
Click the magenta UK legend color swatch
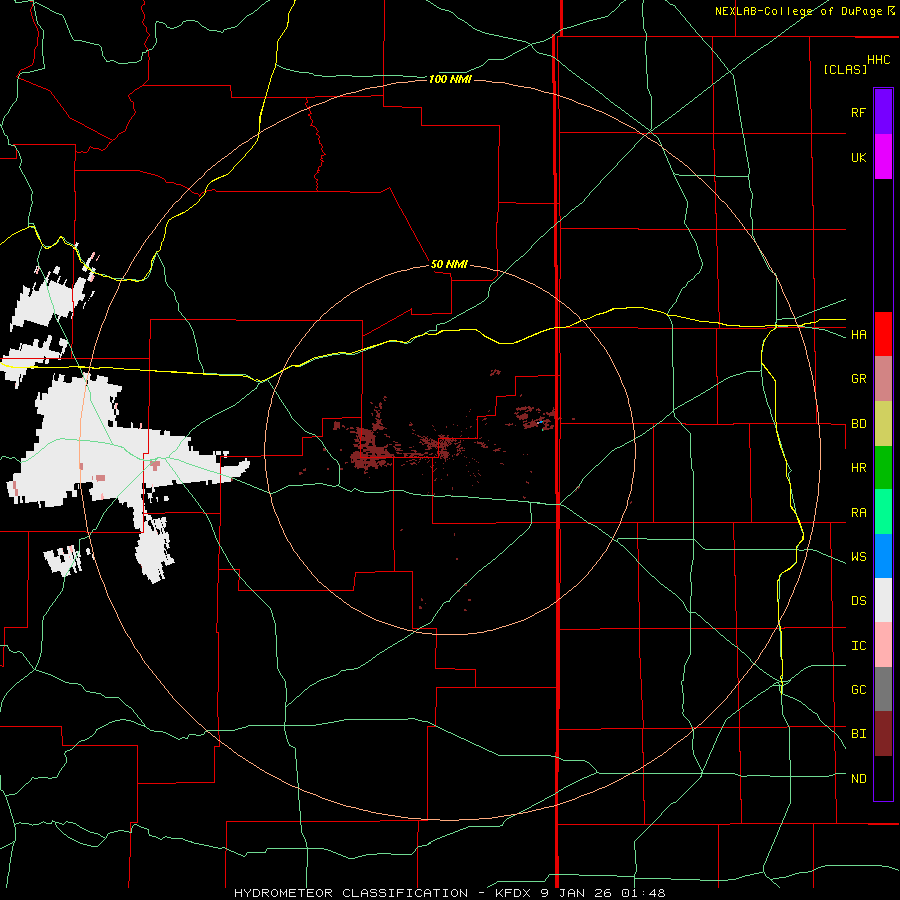883,157
